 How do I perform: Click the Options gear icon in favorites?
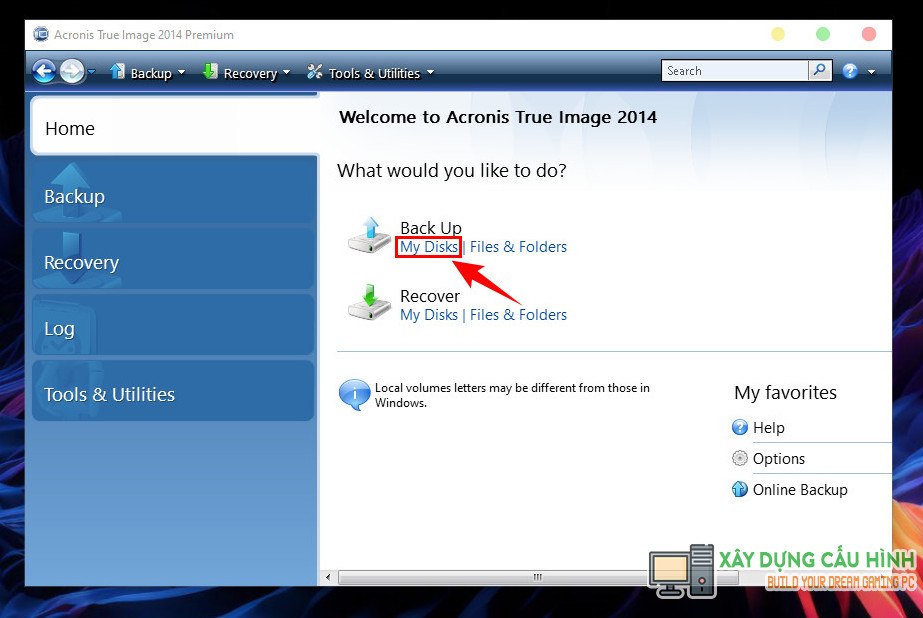[x=740, y=458]
